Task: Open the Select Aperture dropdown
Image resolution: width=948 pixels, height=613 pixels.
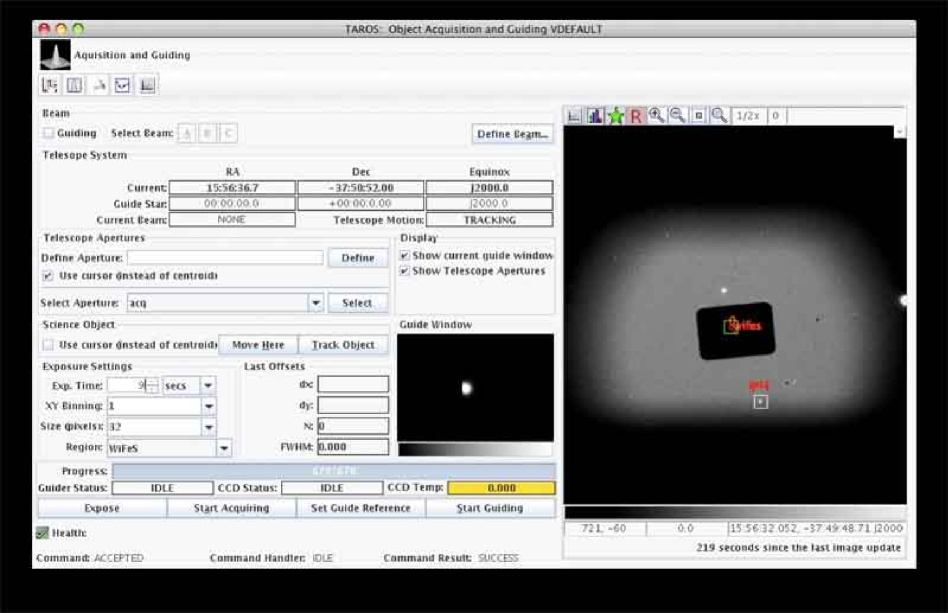Action: click(315, 303)
